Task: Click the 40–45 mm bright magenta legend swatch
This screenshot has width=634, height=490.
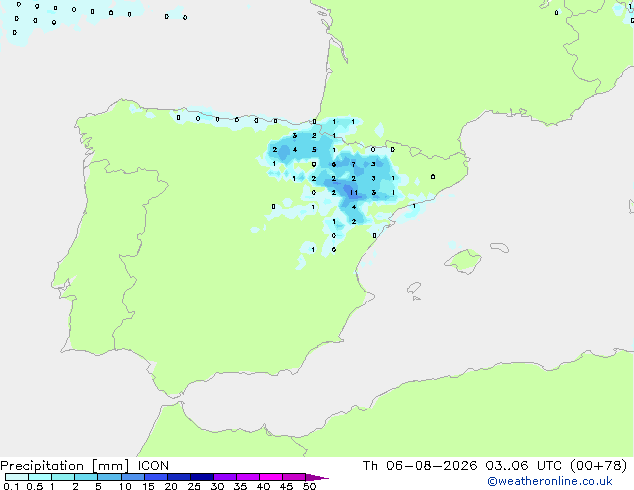Action: [271, 477]
